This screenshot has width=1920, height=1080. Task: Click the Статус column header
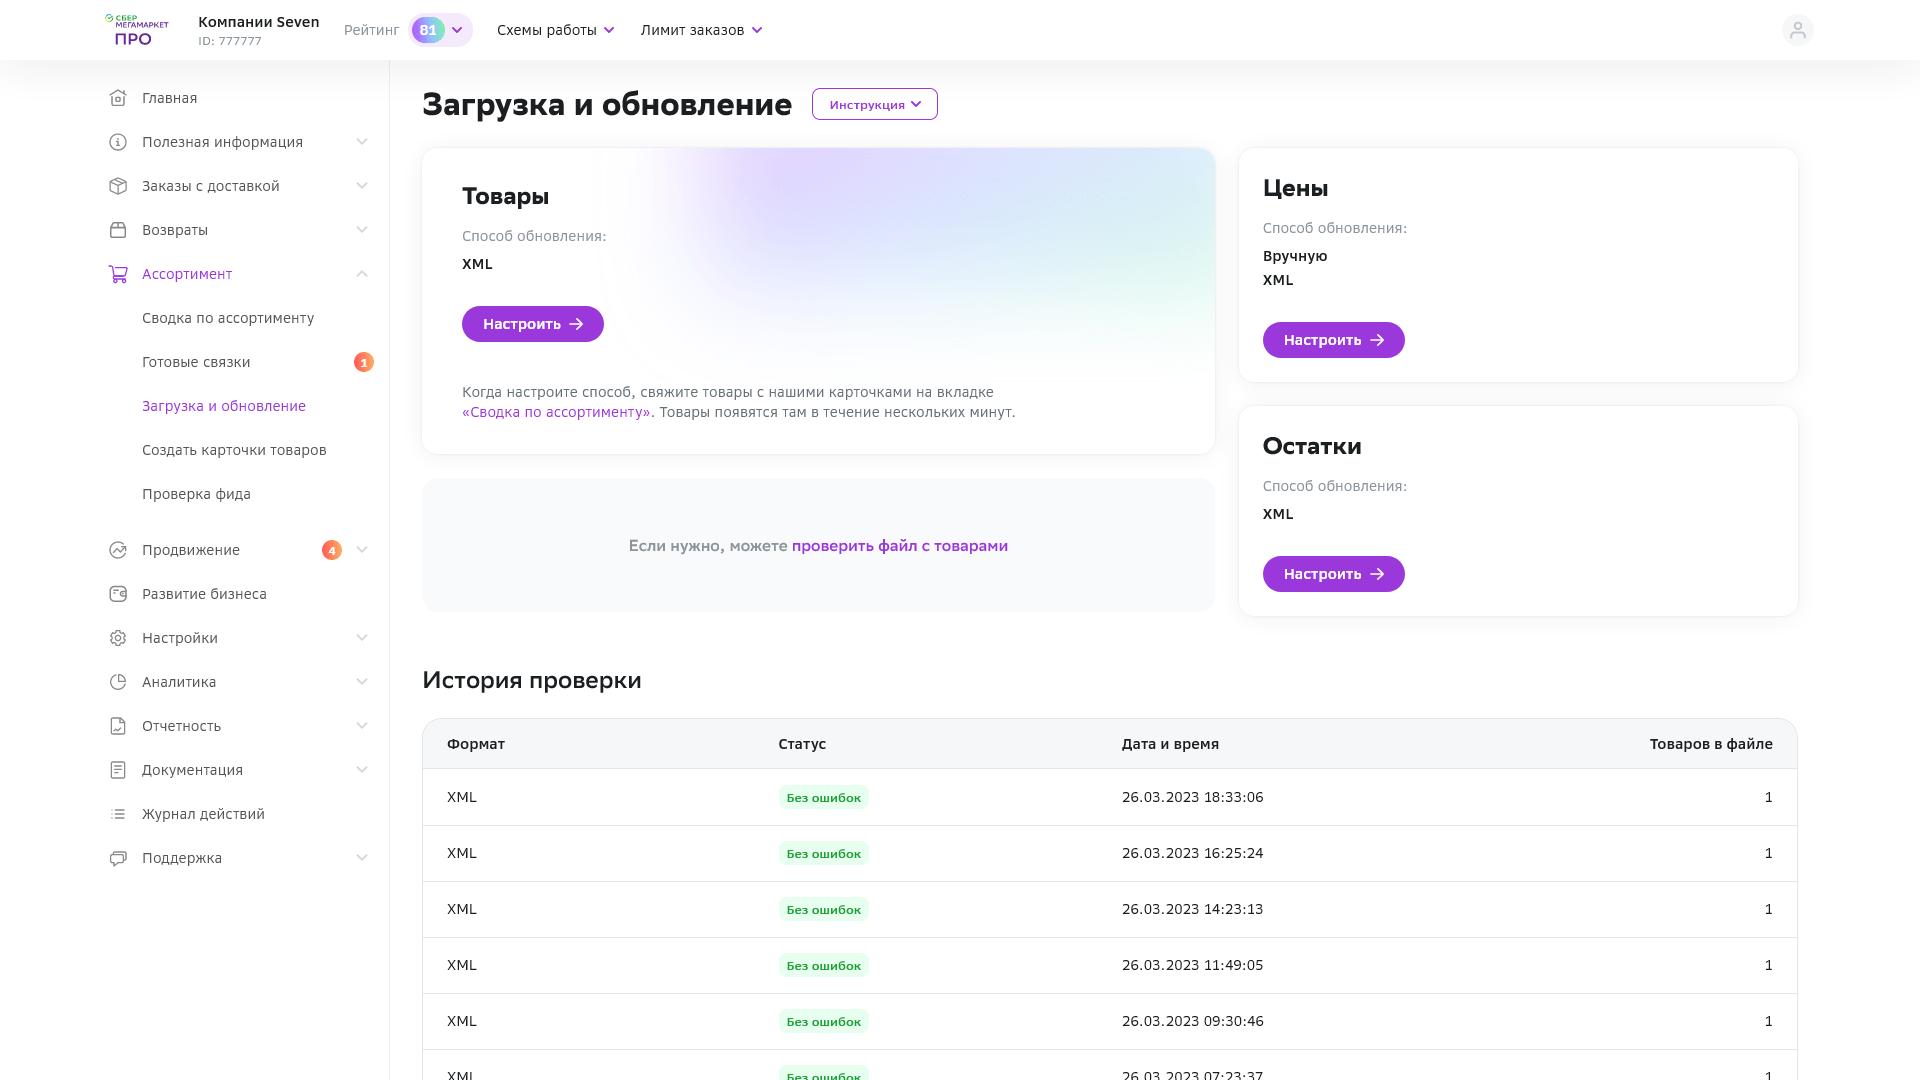click(x=802, y=744)
